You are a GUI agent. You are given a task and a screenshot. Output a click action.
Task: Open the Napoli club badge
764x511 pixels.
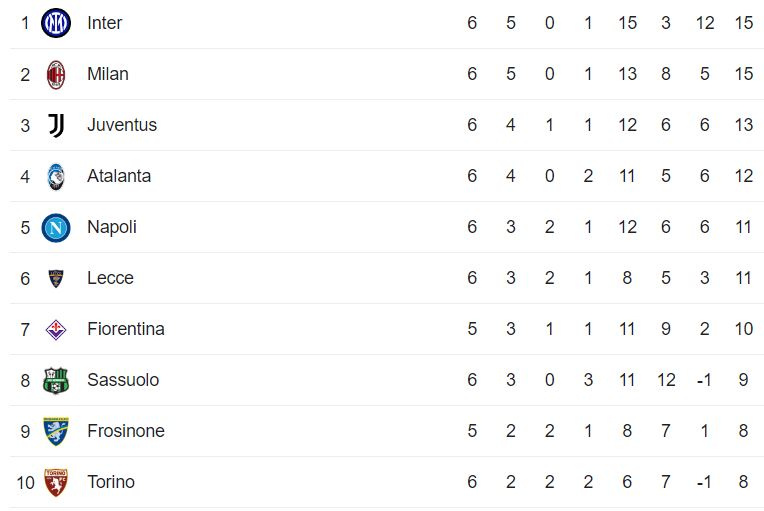[x=56, y=227]
